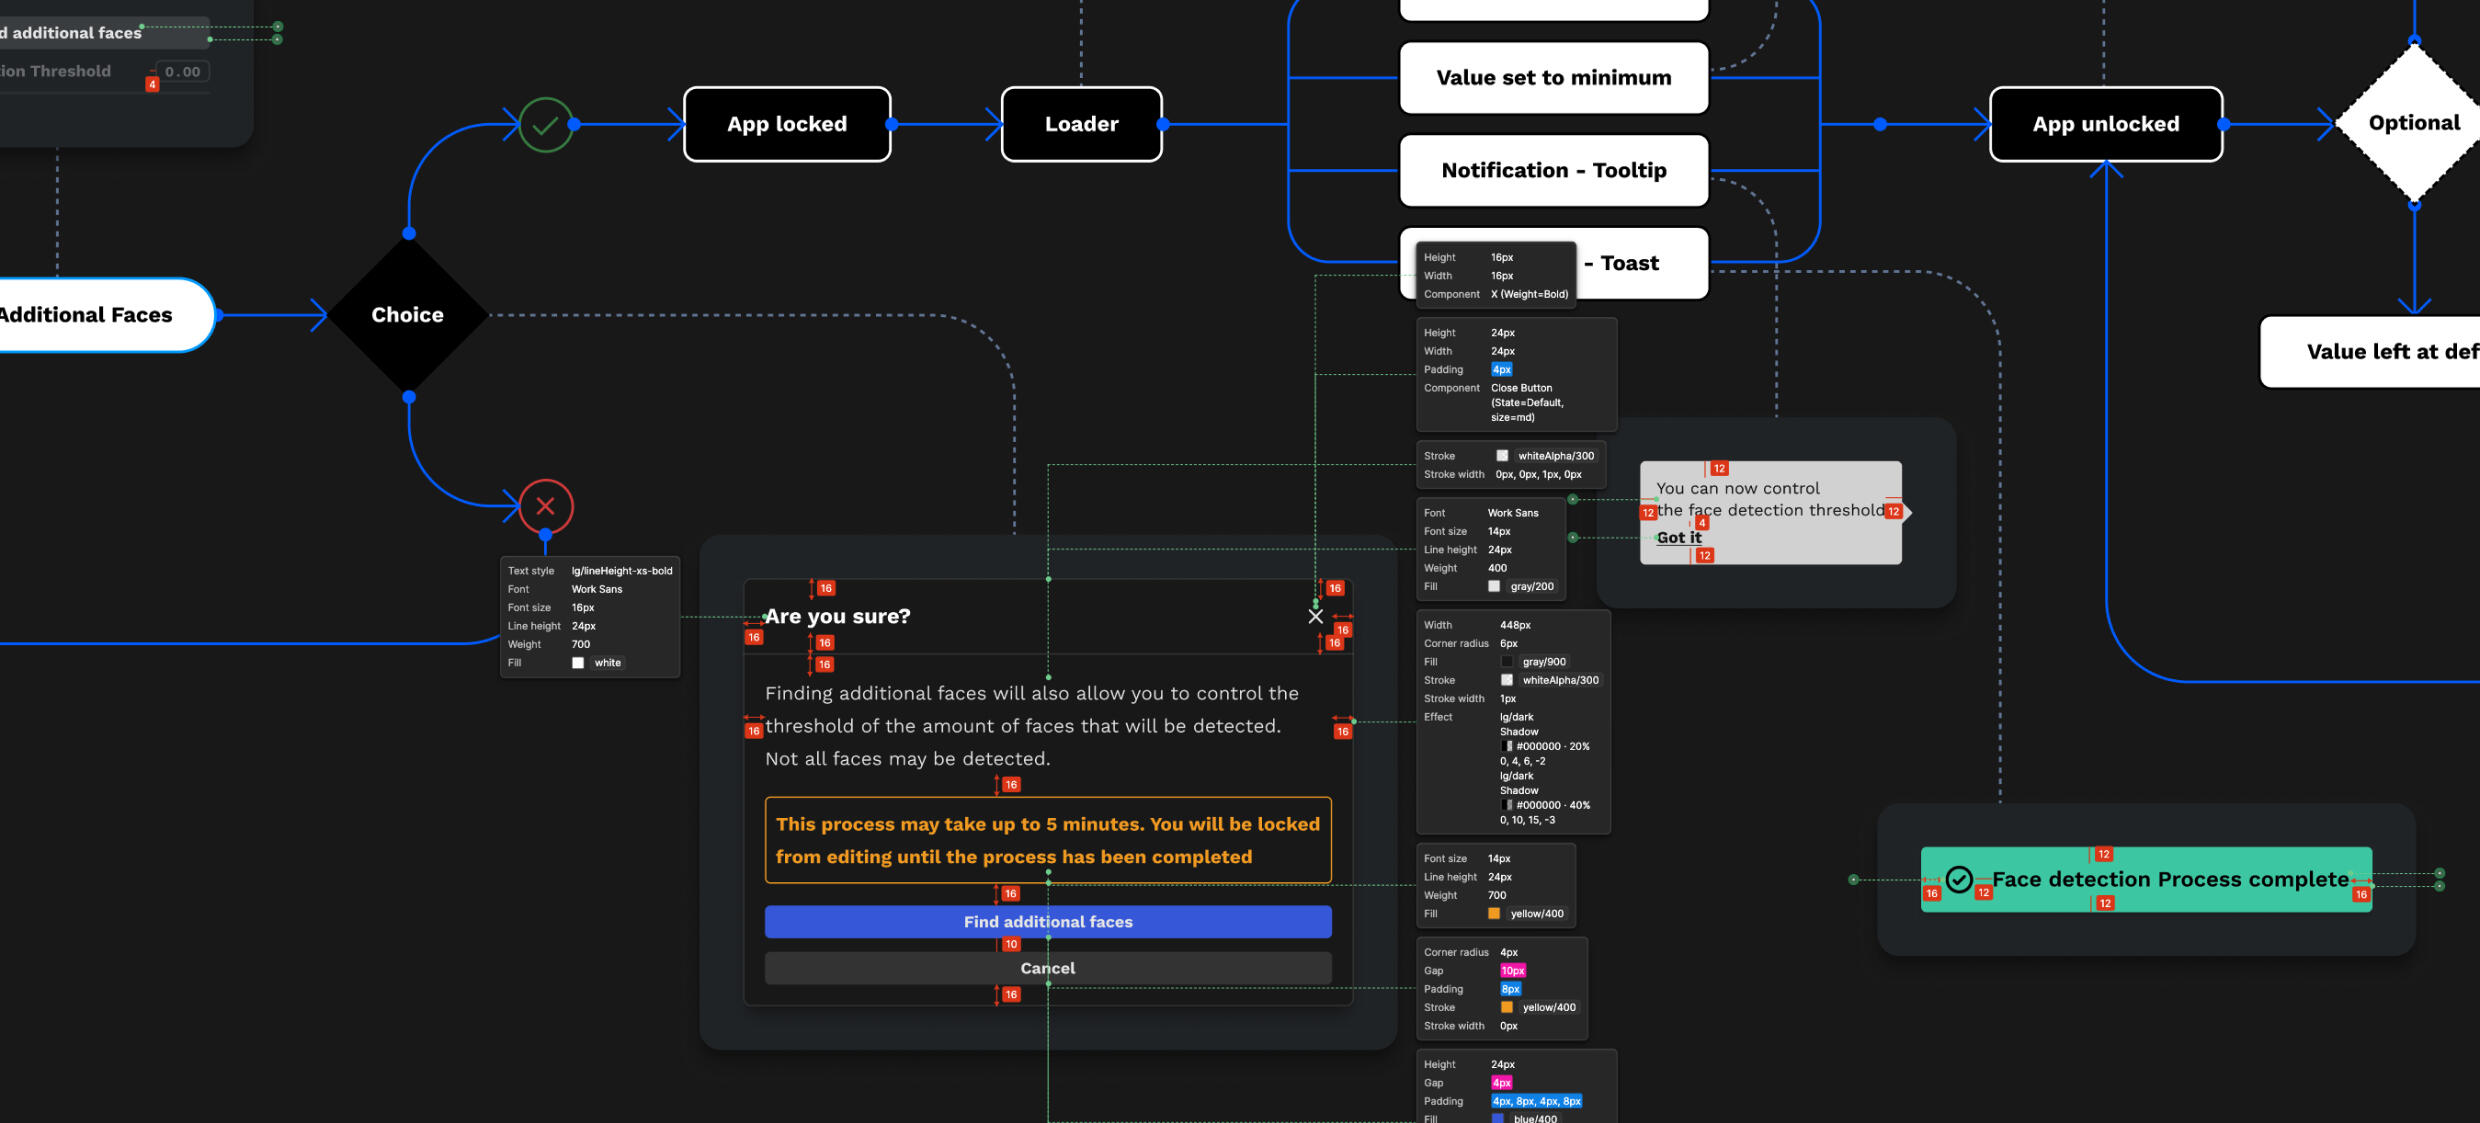
Task: Click the green checkmark circle node
Action: click(545, 125)
